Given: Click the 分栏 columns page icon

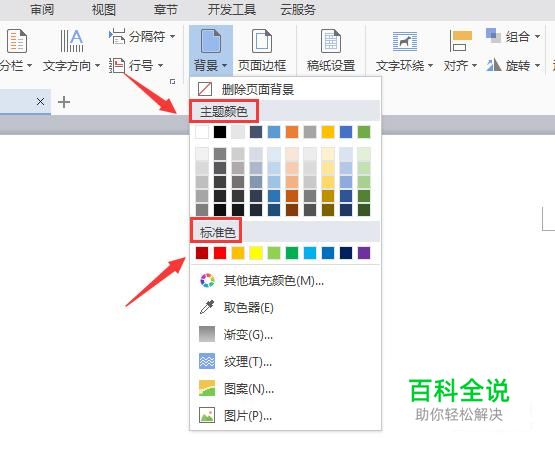Looking at the screenshot, I should point(16,41).
